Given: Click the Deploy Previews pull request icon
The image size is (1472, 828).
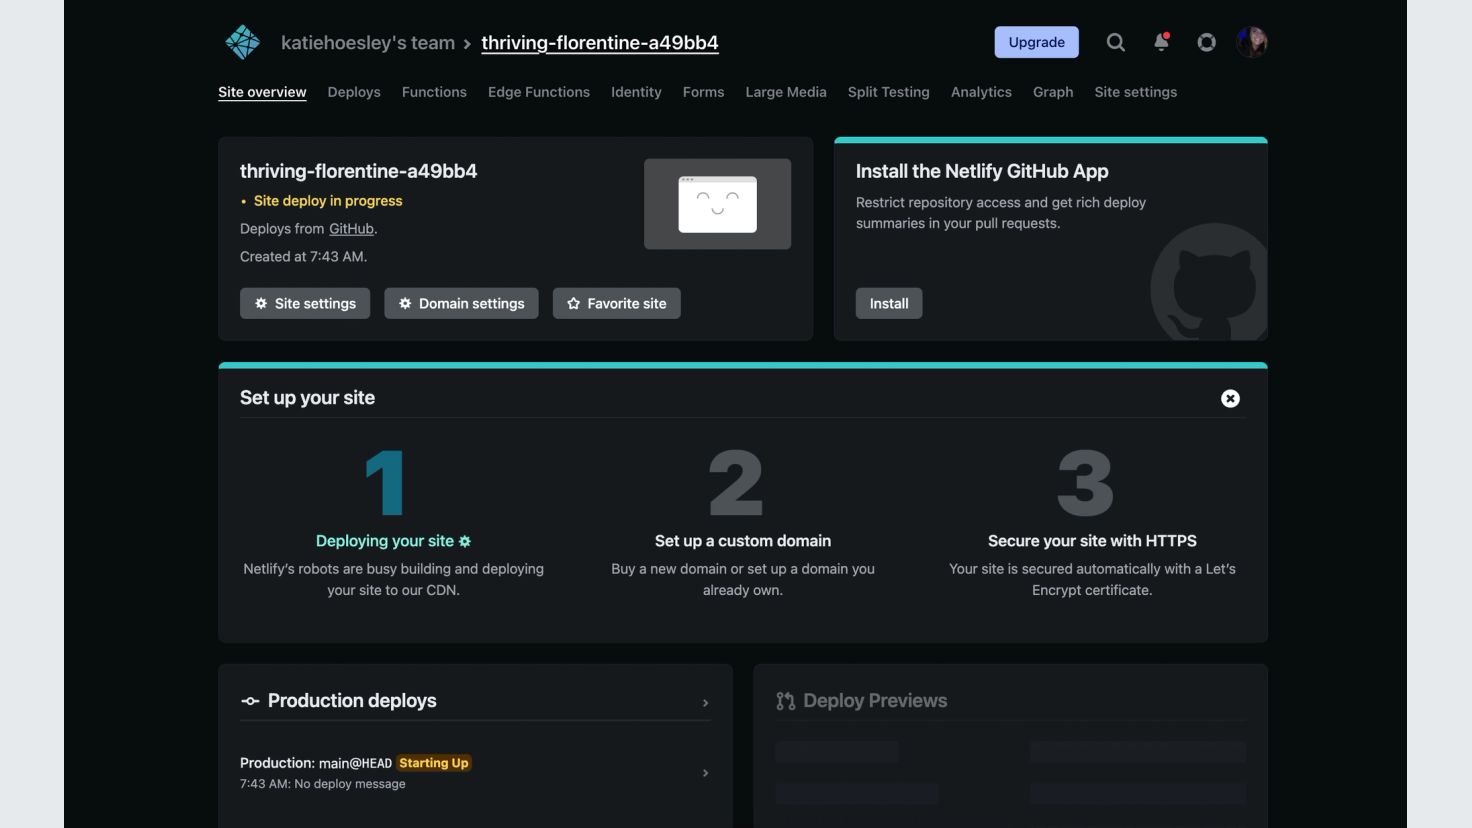Looking at the screenshot, I should [x=786, y=701].
